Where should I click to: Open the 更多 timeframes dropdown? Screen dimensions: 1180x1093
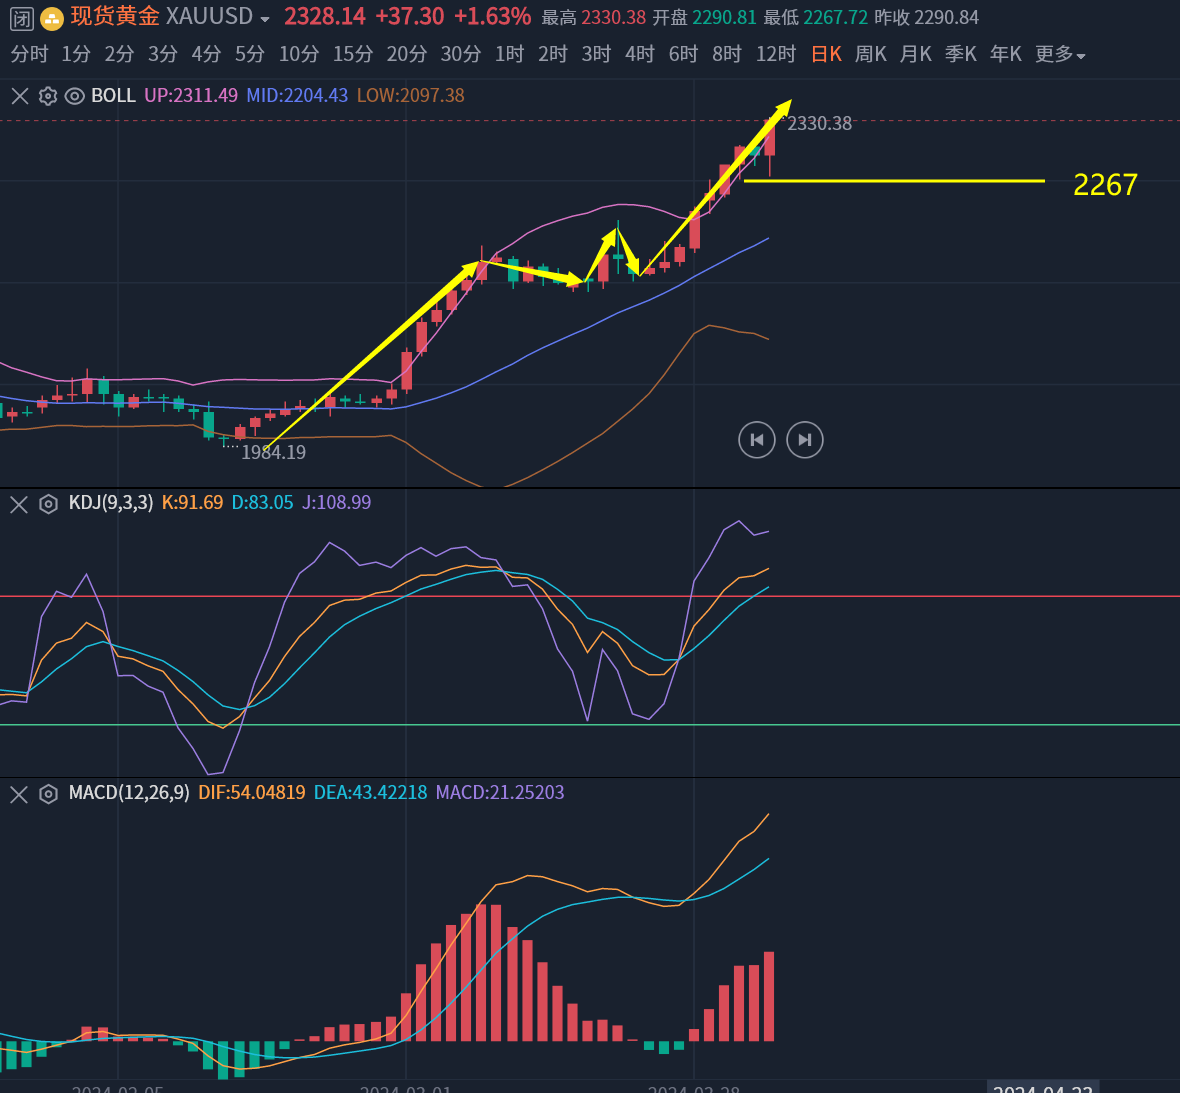click(1060, 55)
